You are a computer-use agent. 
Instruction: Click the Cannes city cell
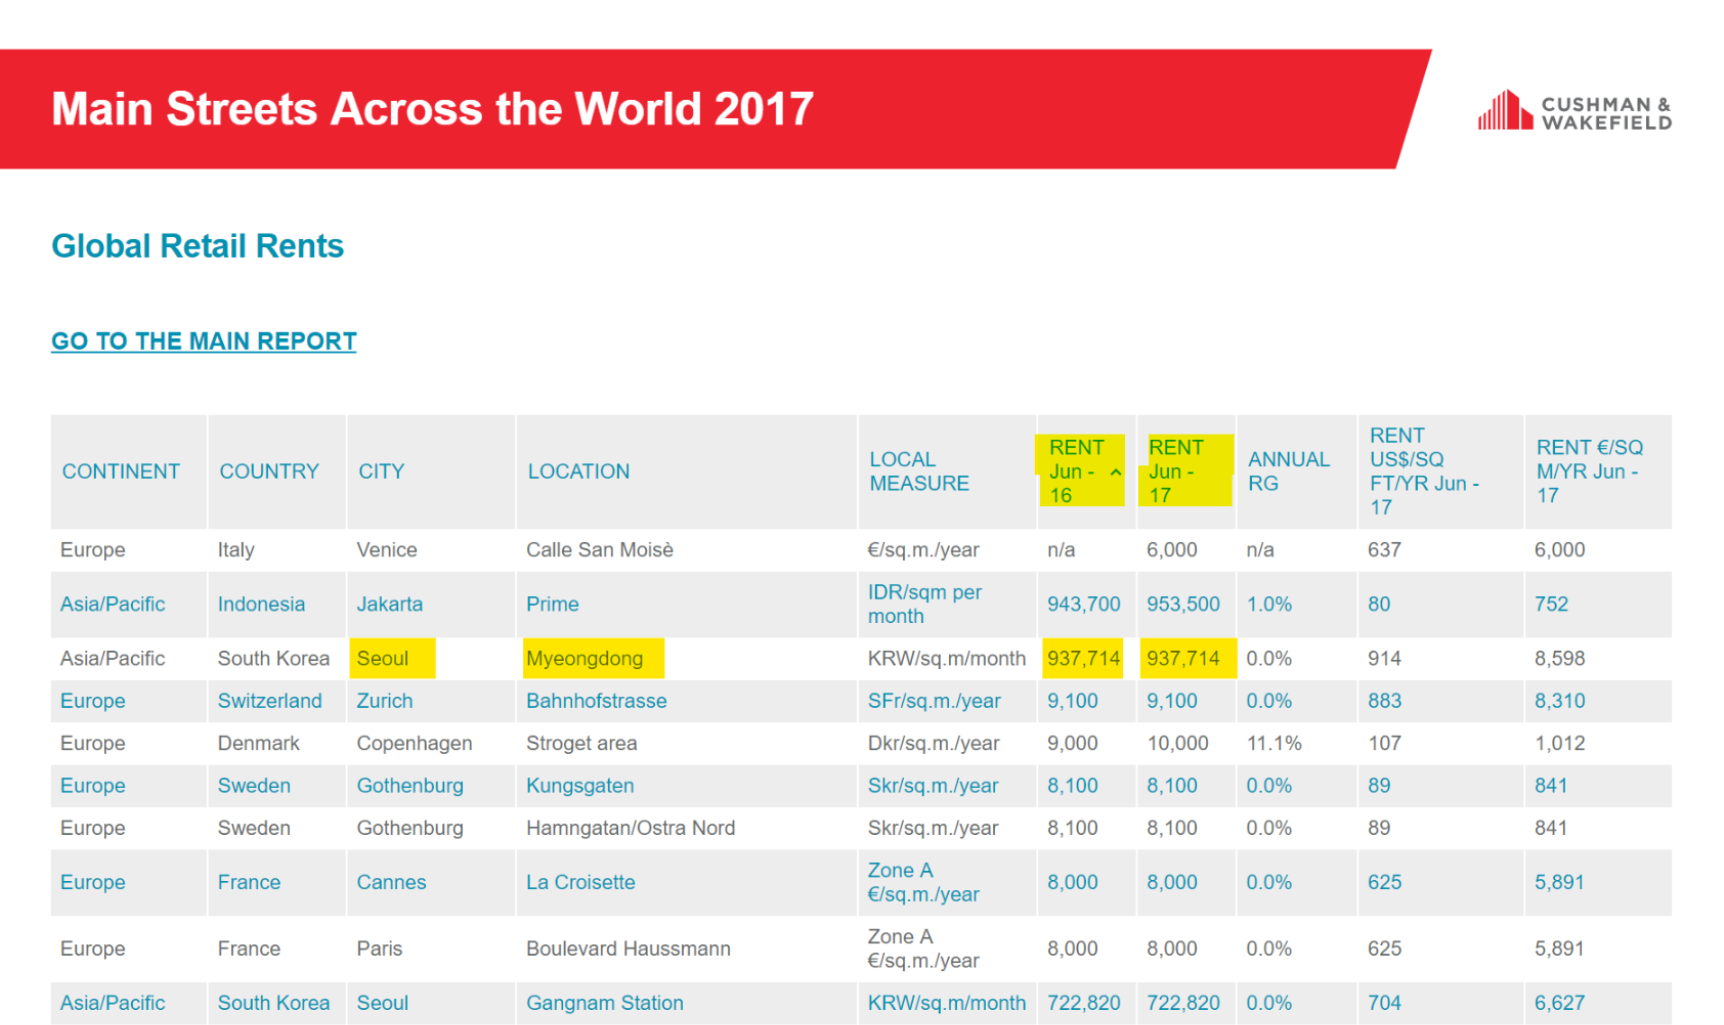click(391, 882)
